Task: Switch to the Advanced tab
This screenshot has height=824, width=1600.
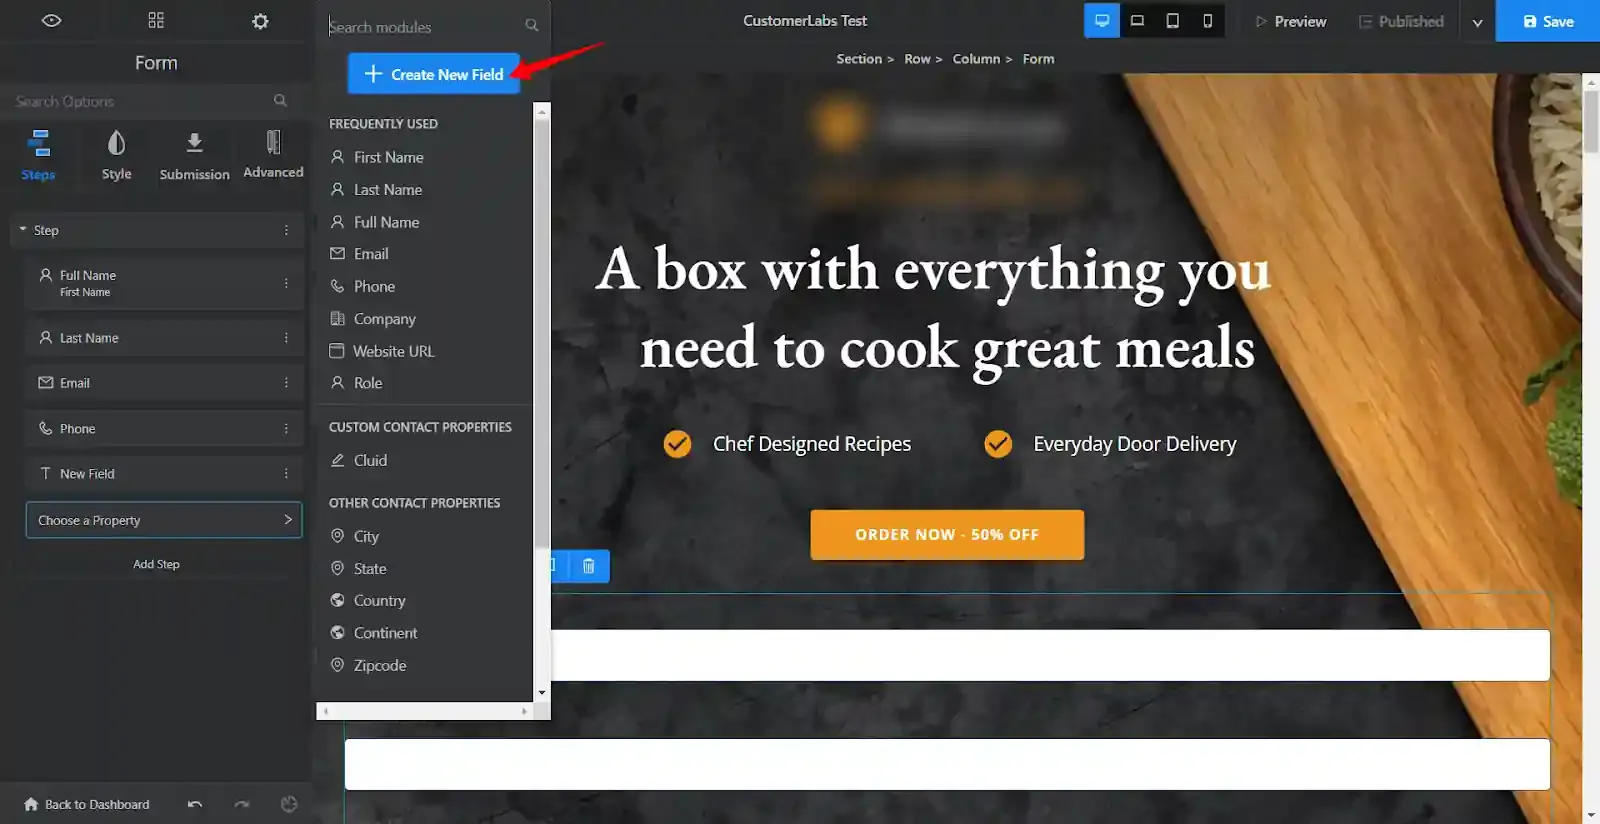Action: coord(273,155)
